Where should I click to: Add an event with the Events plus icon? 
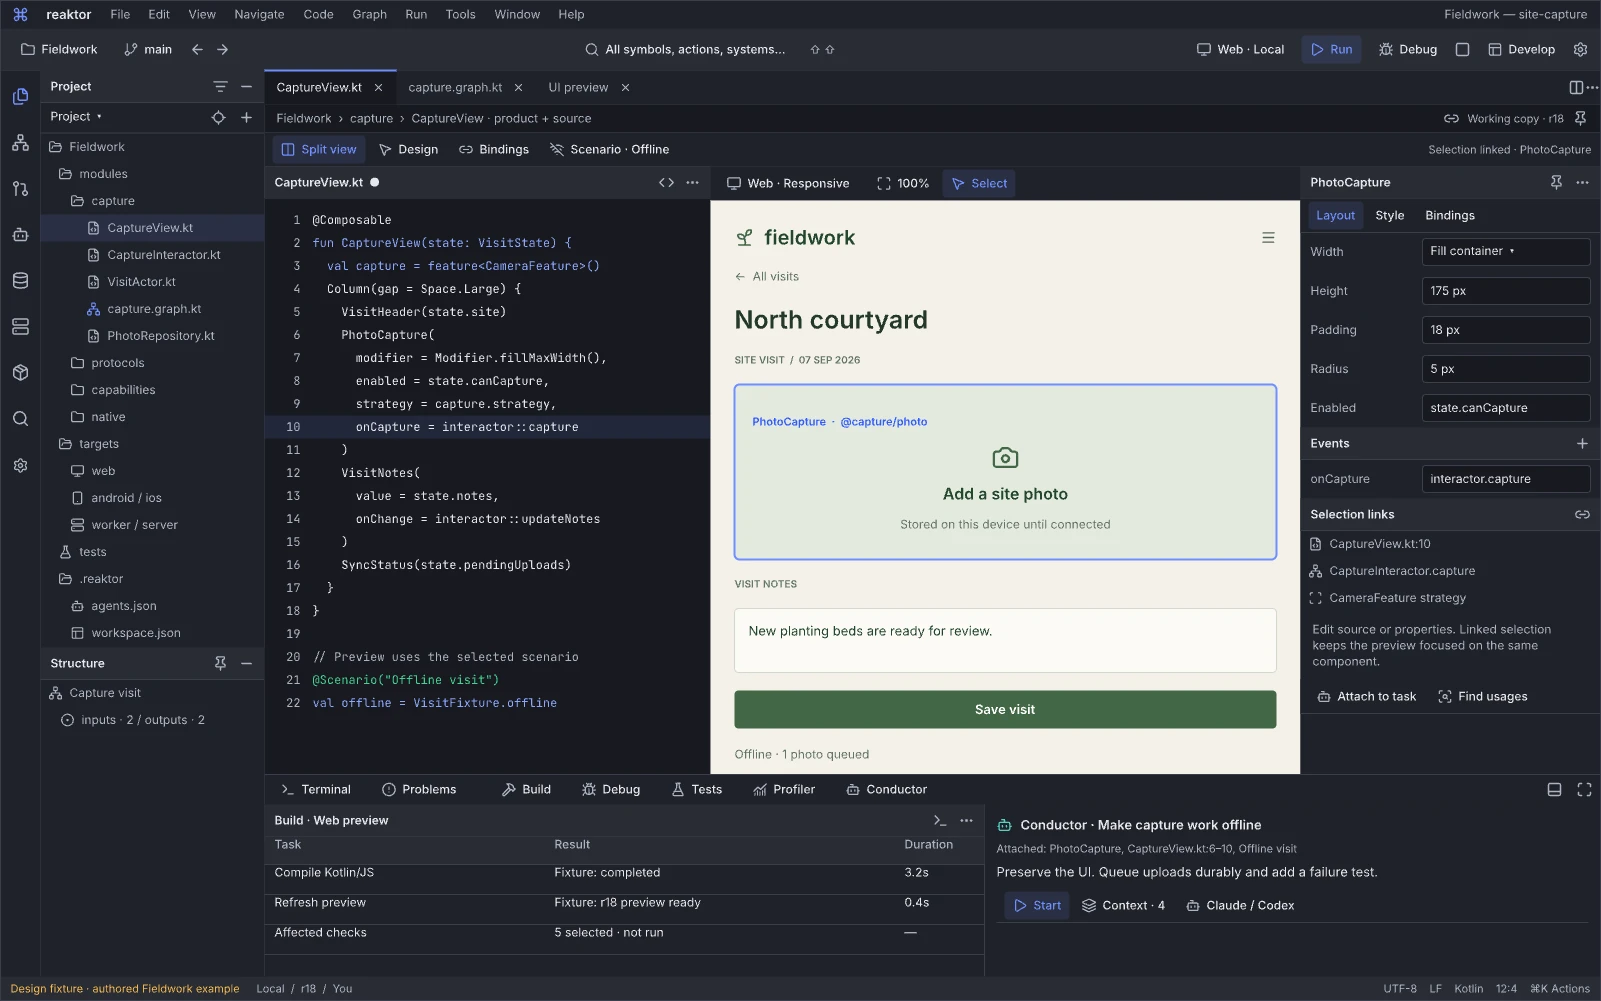coord(1582,444)
